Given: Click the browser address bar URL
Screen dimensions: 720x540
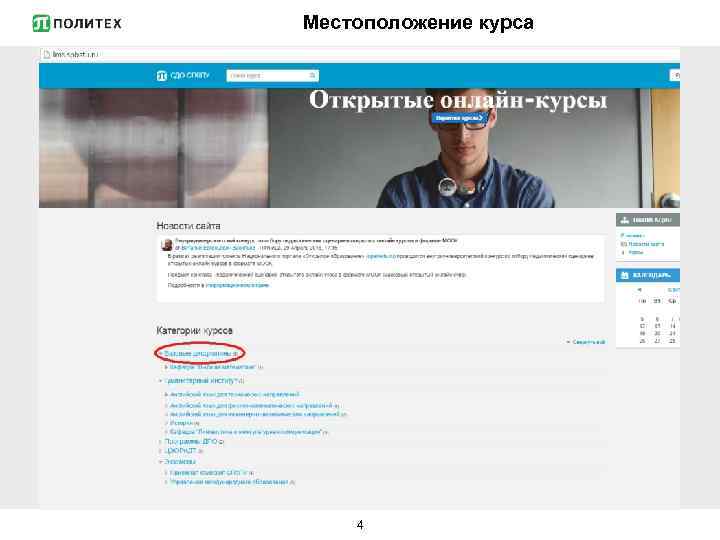Looking at the screenshot, I should (x=75, y=54).
